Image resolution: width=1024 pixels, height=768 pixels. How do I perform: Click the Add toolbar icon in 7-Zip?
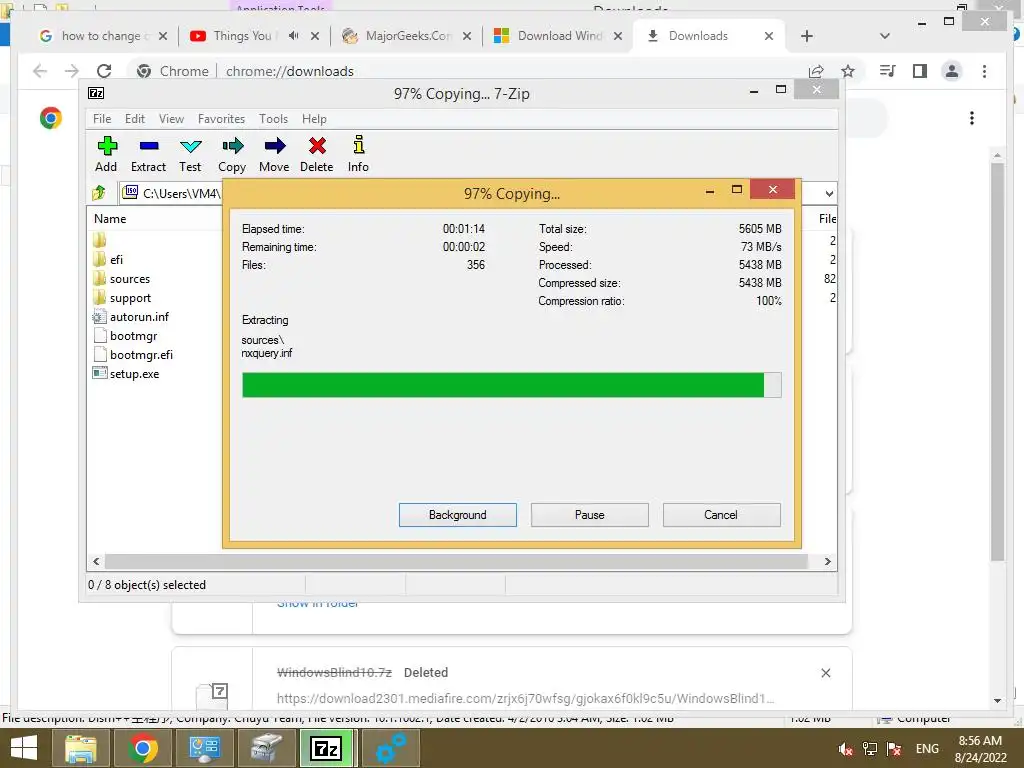coord(106,154)
